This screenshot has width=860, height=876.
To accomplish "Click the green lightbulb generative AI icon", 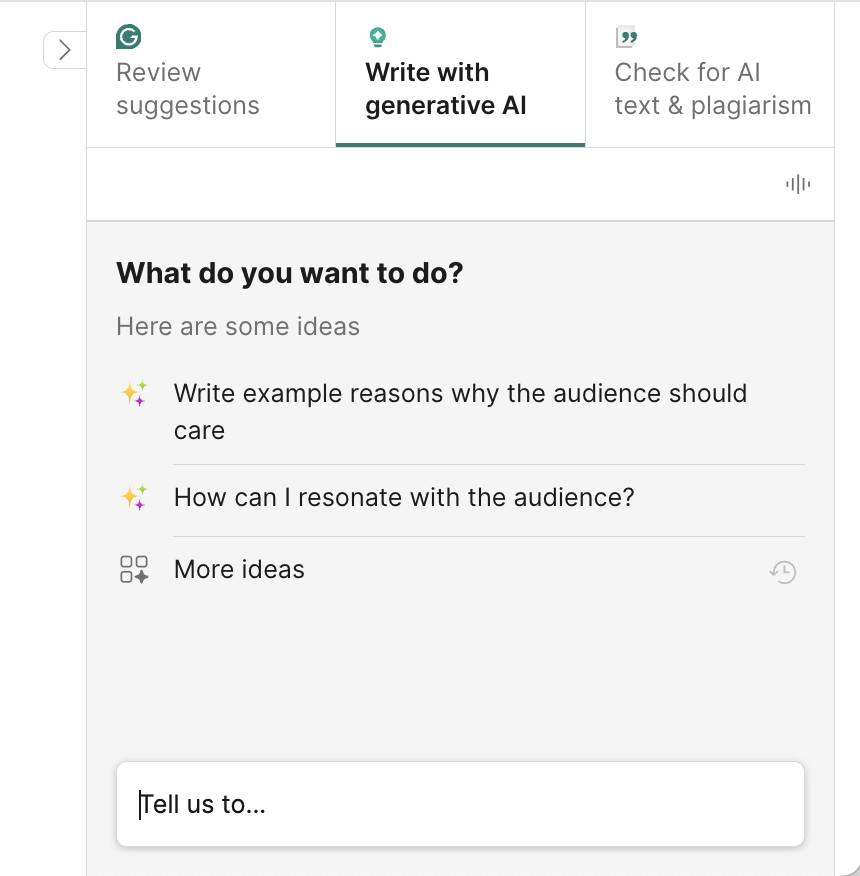I will click(x=377, y=38).
